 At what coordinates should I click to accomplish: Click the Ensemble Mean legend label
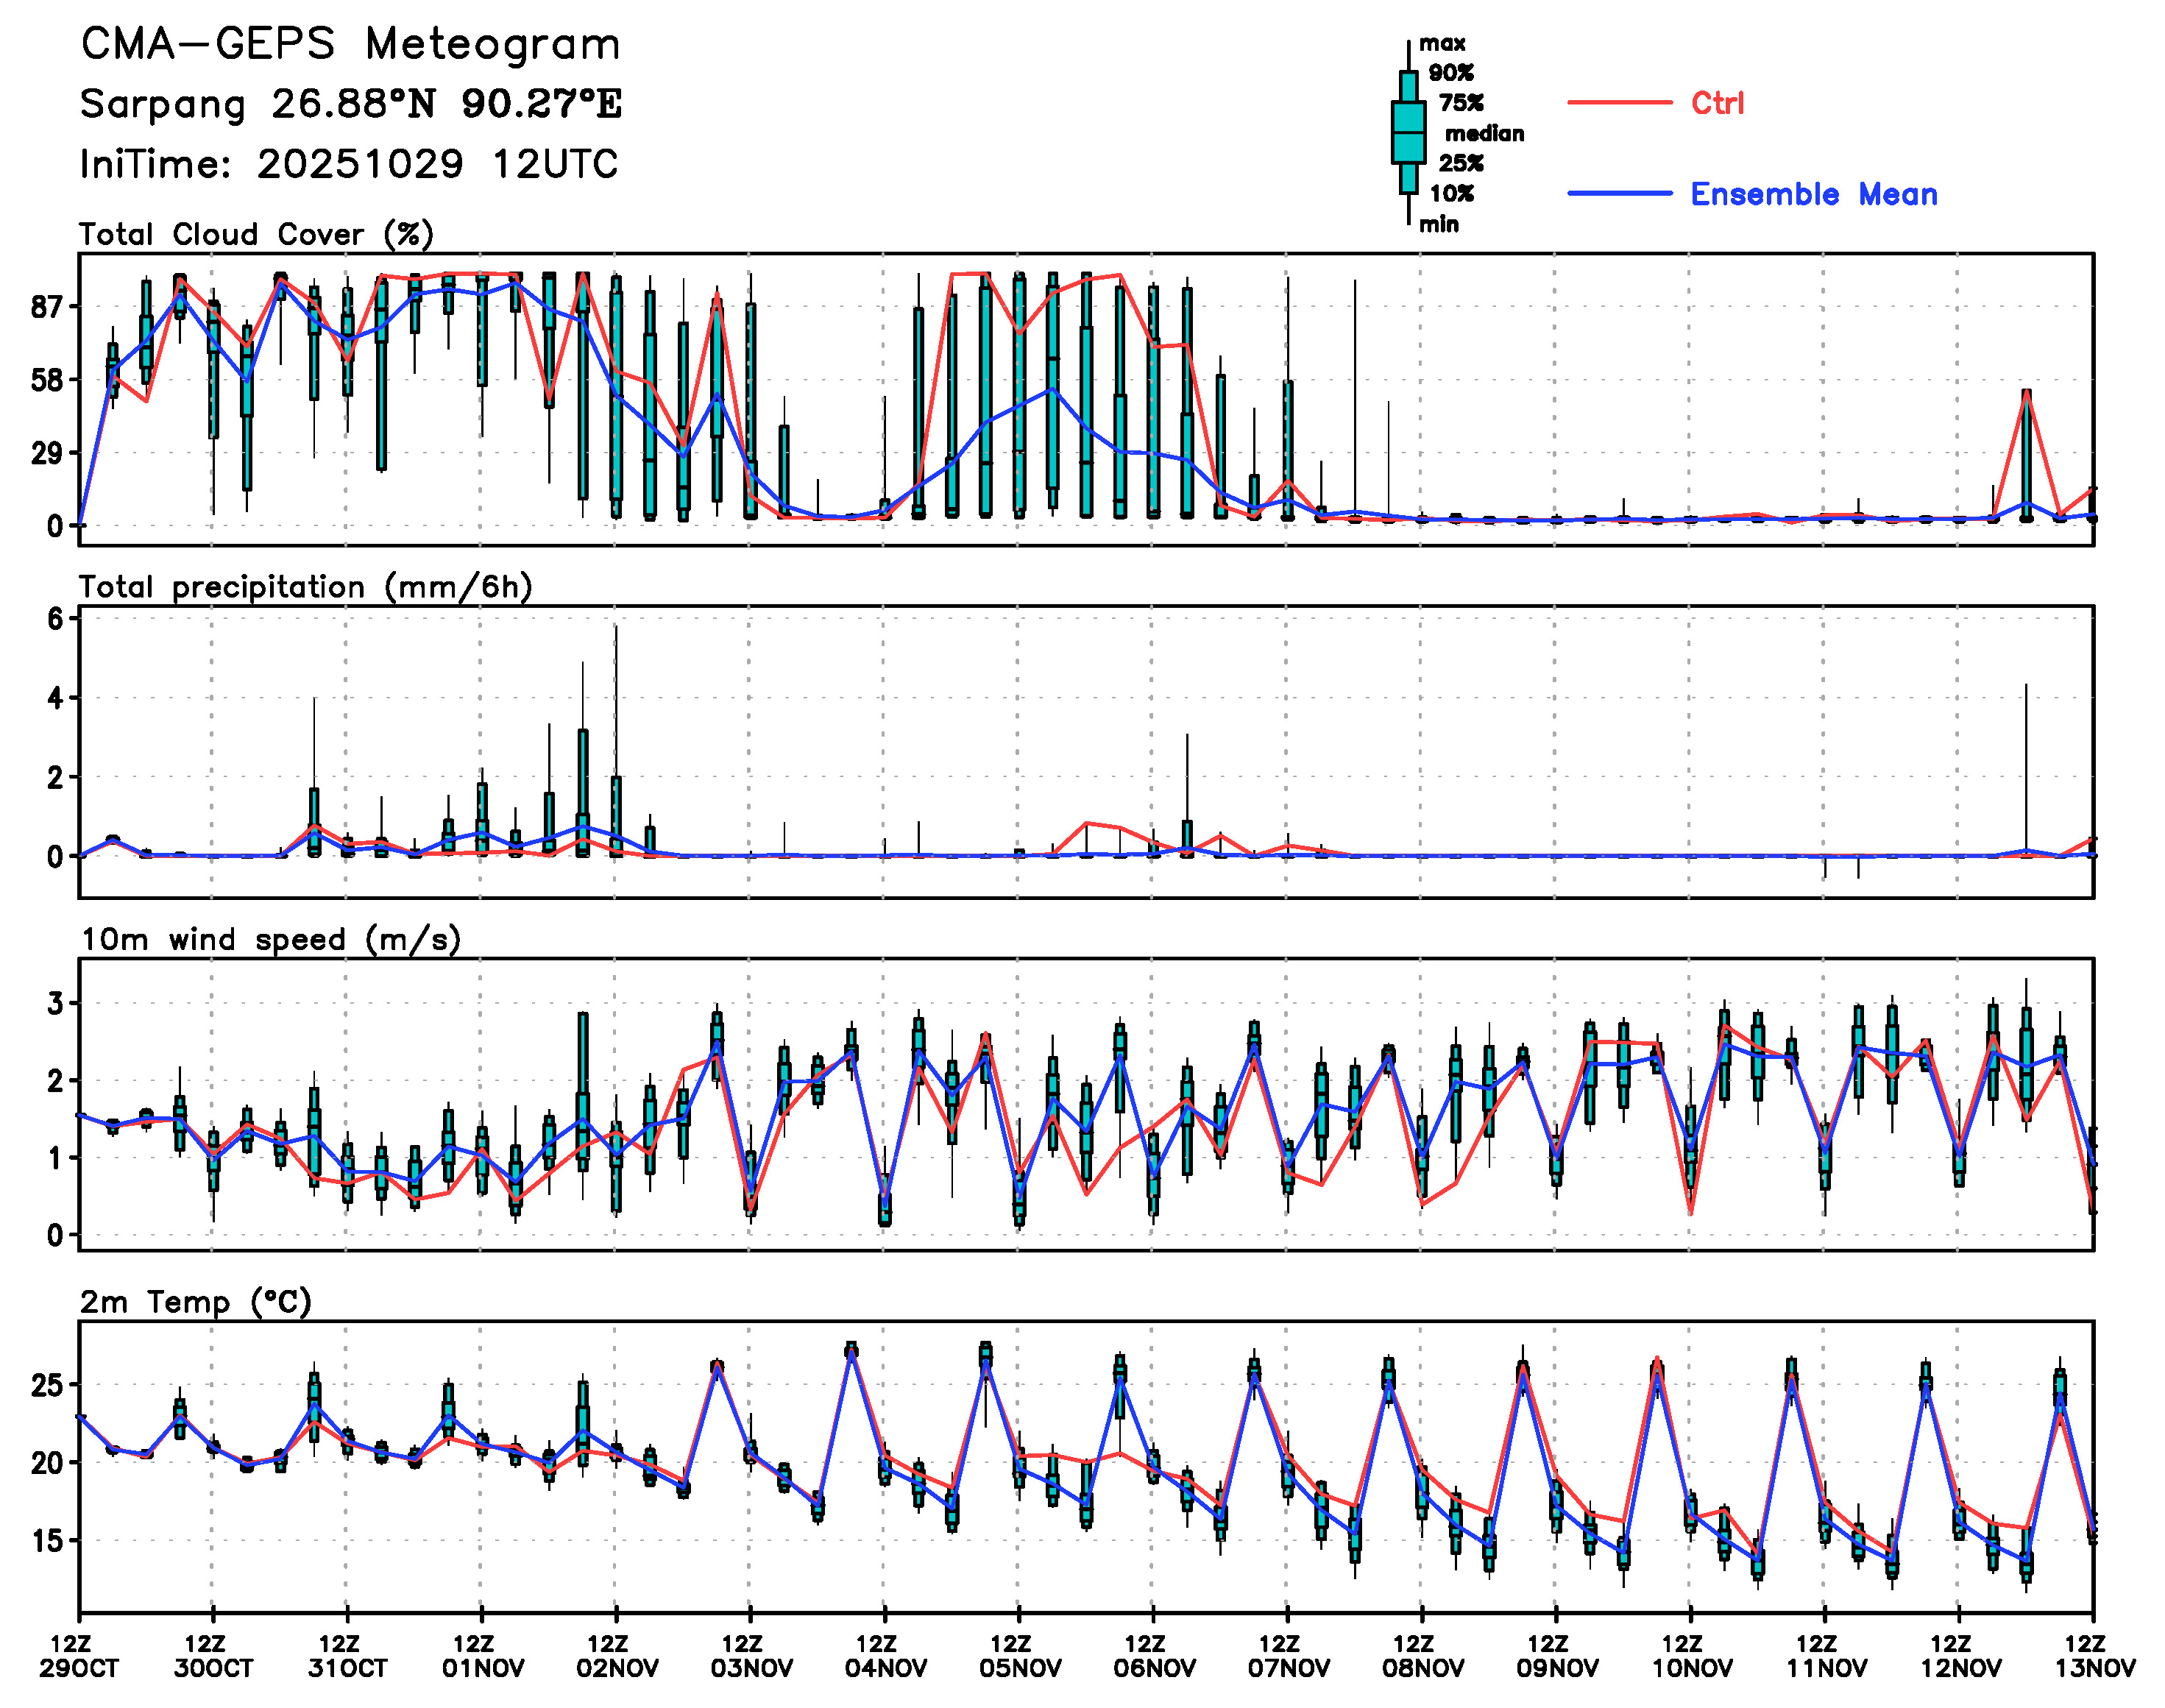point(1813,194)
